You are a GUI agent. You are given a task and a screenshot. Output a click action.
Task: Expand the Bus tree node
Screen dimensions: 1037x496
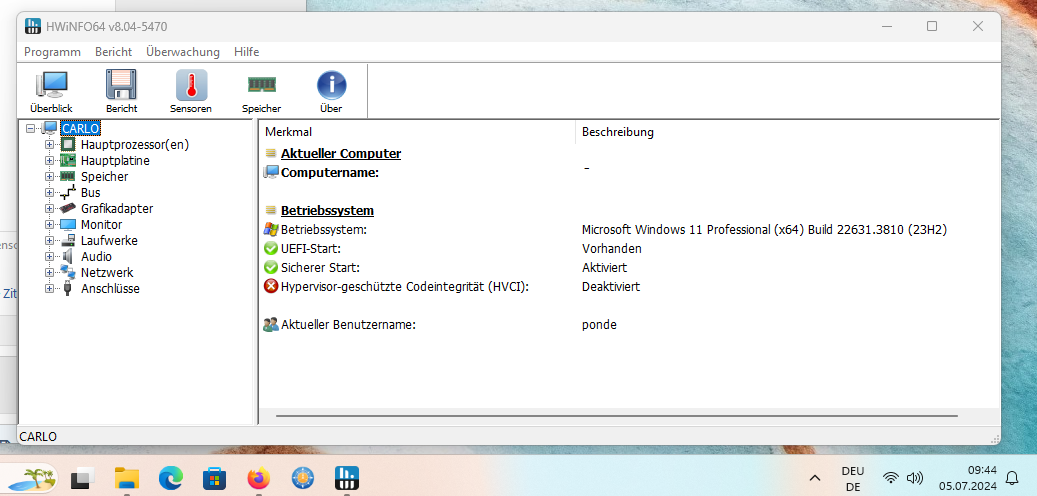[x=49, y=192]
